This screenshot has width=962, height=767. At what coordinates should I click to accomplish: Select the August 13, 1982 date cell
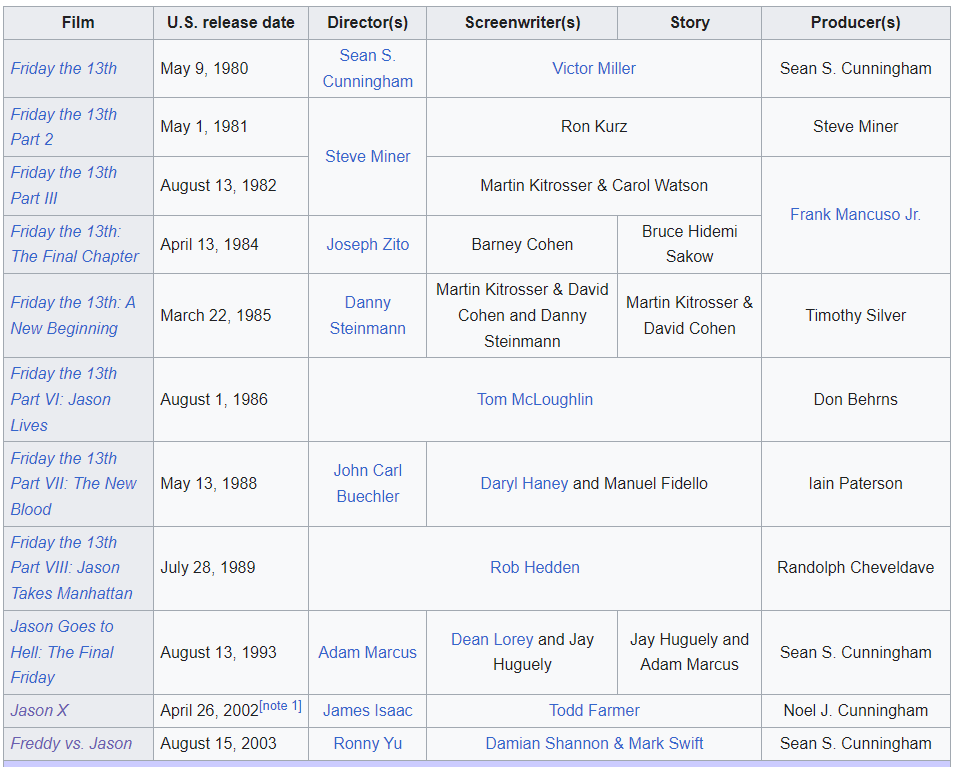click(x=231, y=186)
